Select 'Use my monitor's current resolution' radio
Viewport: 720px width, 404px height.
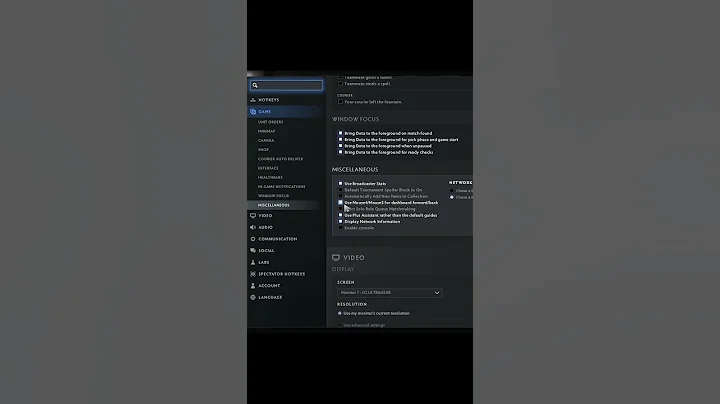(340, 313)
